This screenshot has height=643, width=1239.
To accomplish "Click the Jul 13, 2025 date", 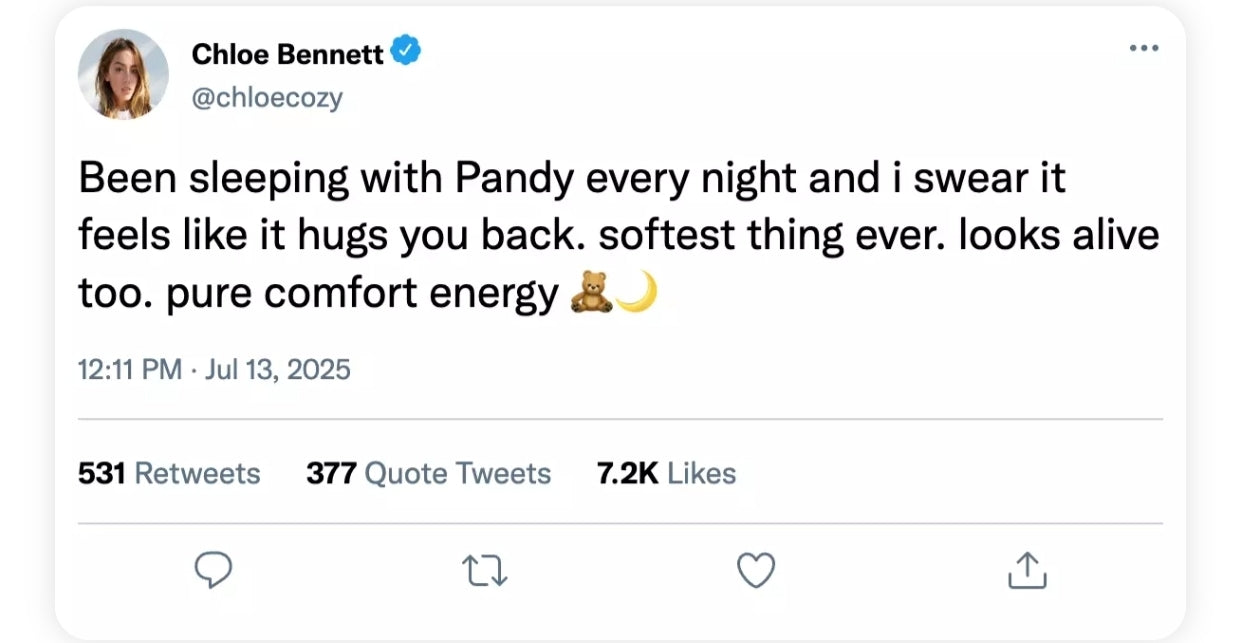I will tap(280, 369).
